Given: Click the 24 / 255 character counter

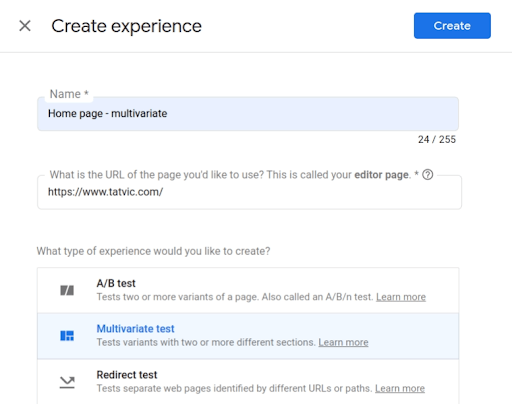Looking at the screenshot, I should (437, 139).
